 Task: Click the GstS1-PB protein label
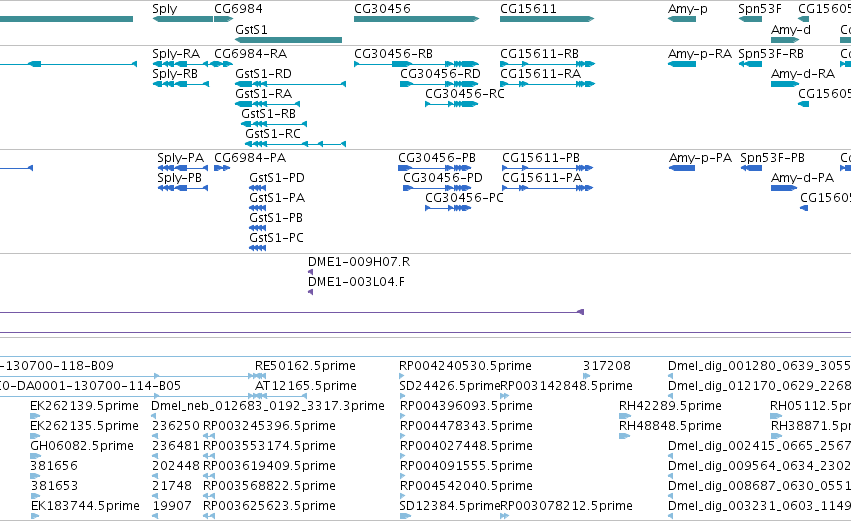276,218
